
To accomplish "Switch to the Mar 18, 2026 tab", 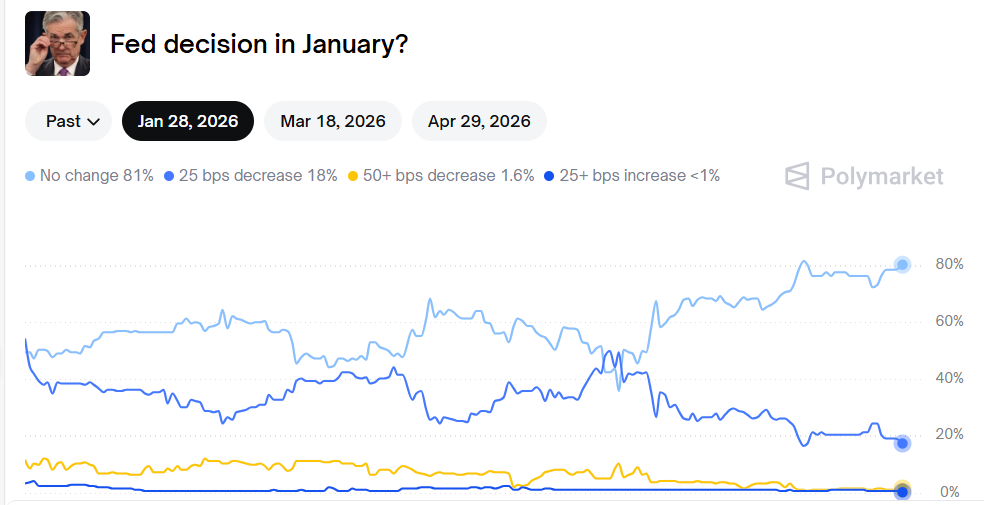I will pyautogui.click(x=333, y=121).
